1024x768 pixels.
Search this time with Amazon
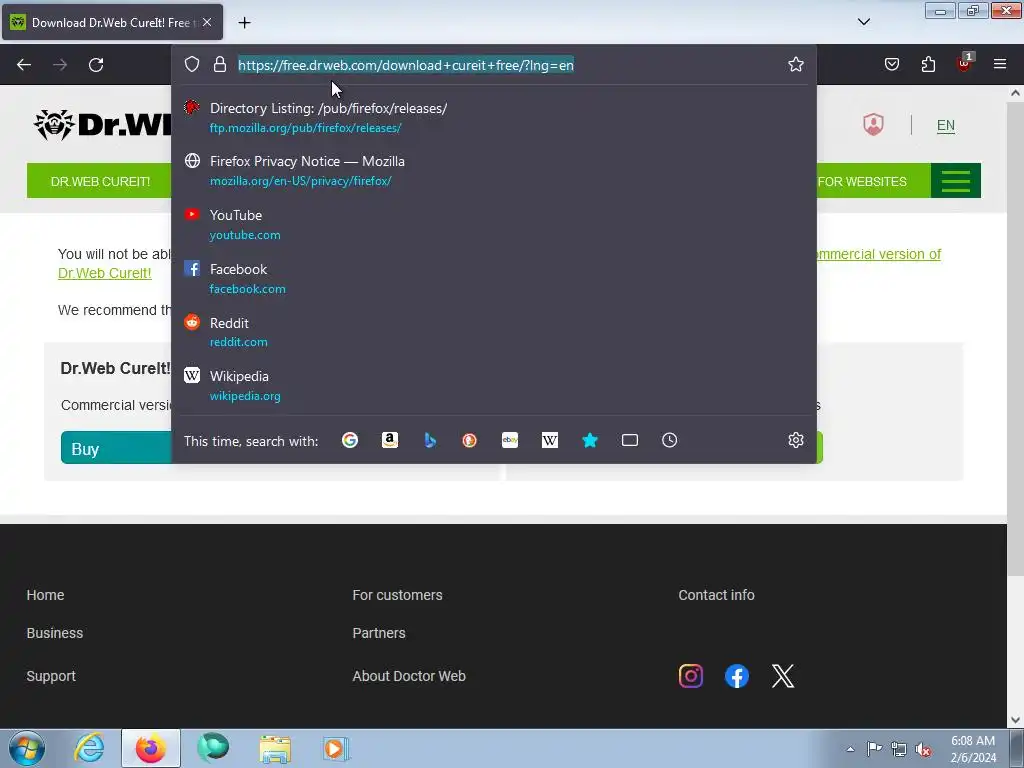390,440
